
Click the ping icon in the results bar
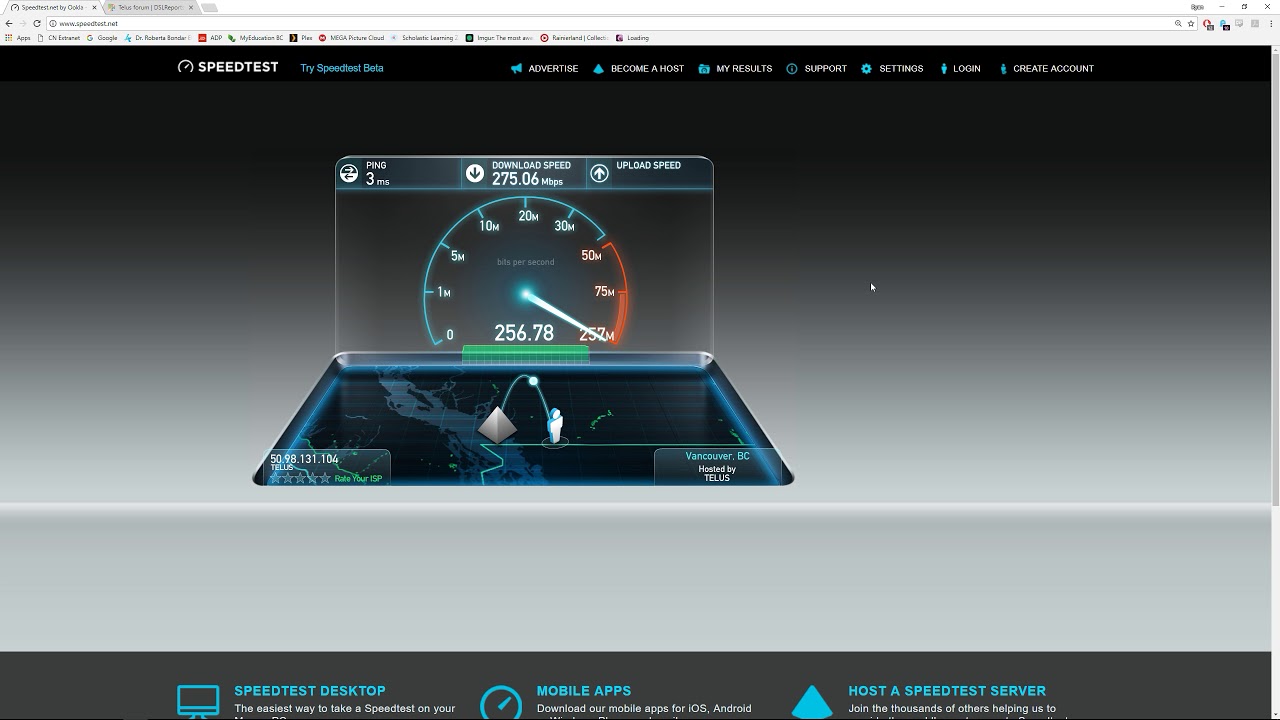(349, 173)
